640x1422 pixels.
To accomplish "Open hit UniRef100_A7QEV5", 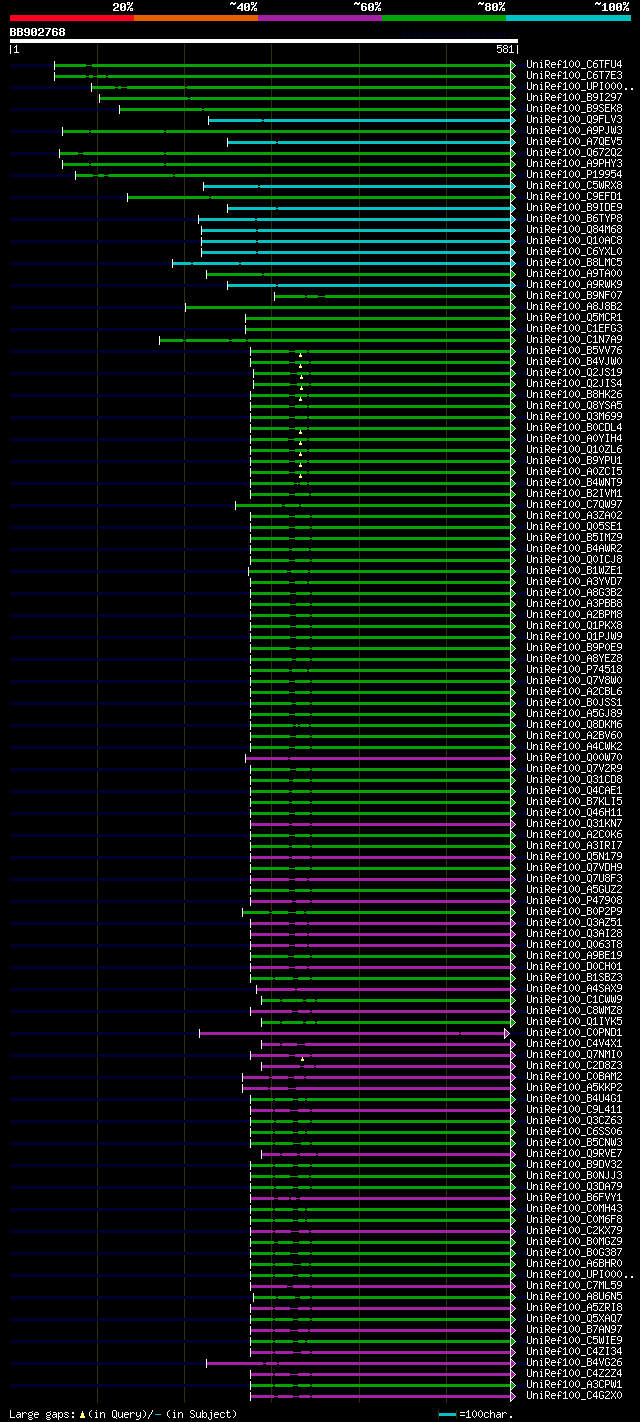I will pyautogui.click(x=575, y=142).
